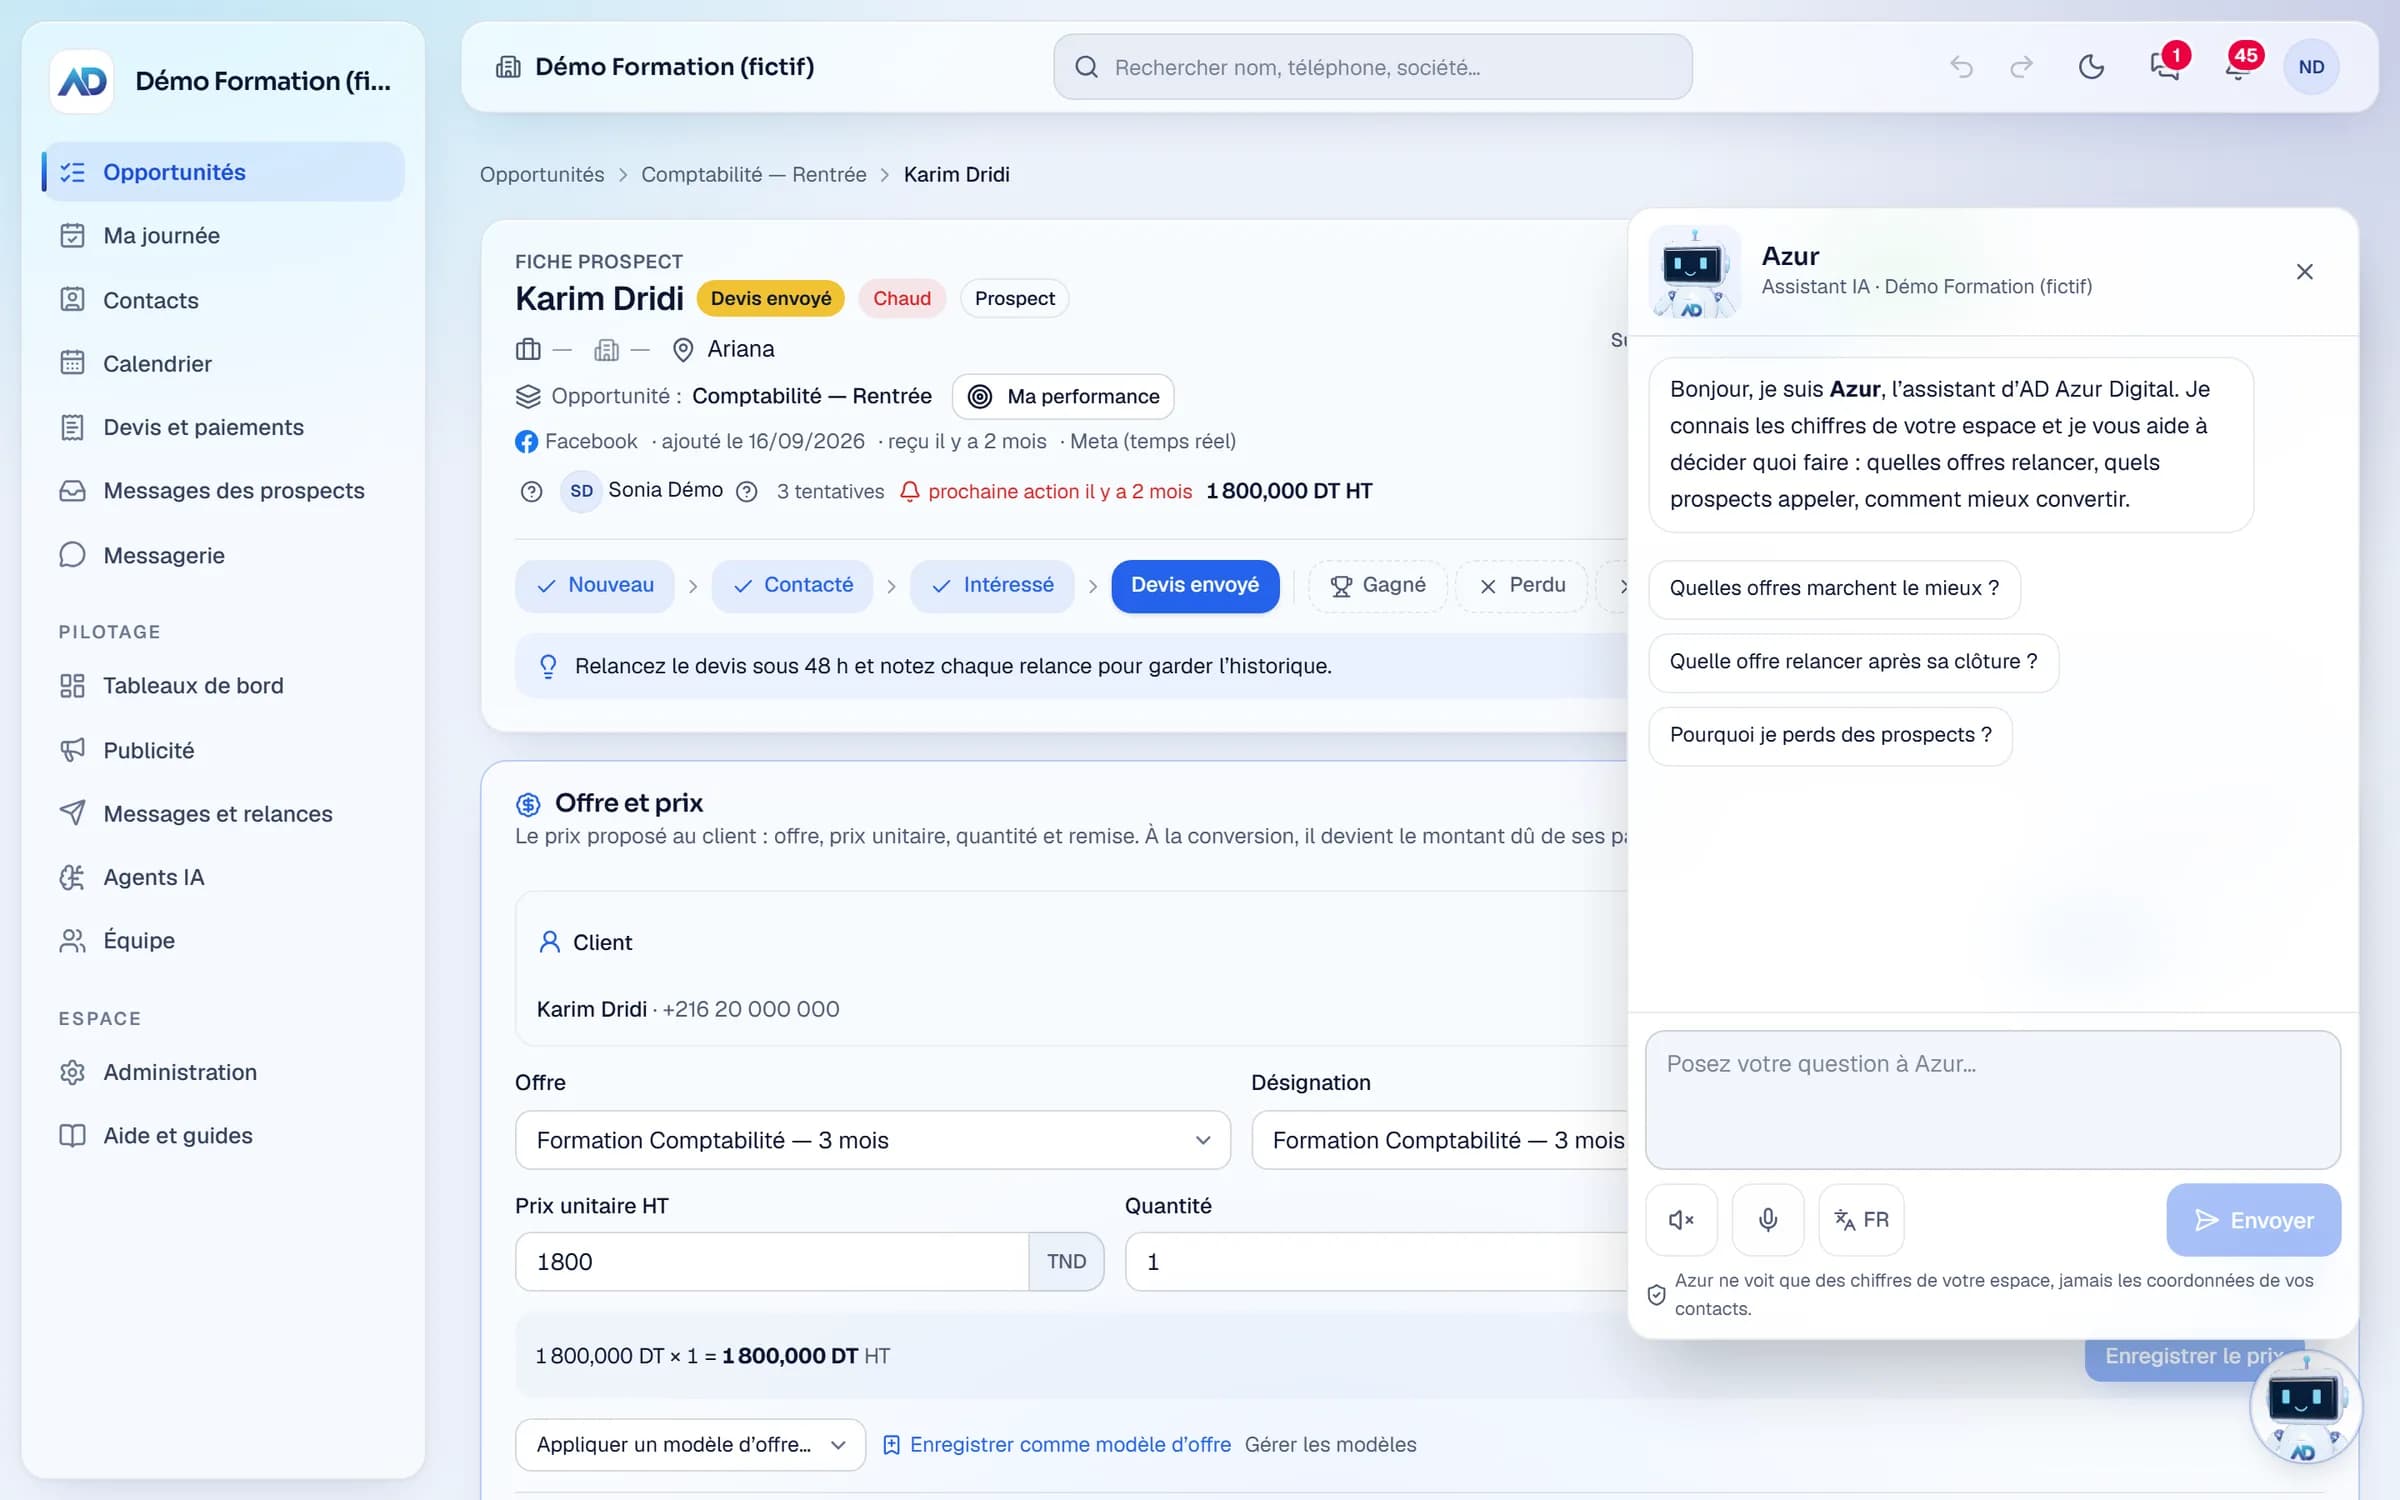Click the bell icon by prochaine action
Screen dimensions: 2400x1500
click(x=910, y=491)
